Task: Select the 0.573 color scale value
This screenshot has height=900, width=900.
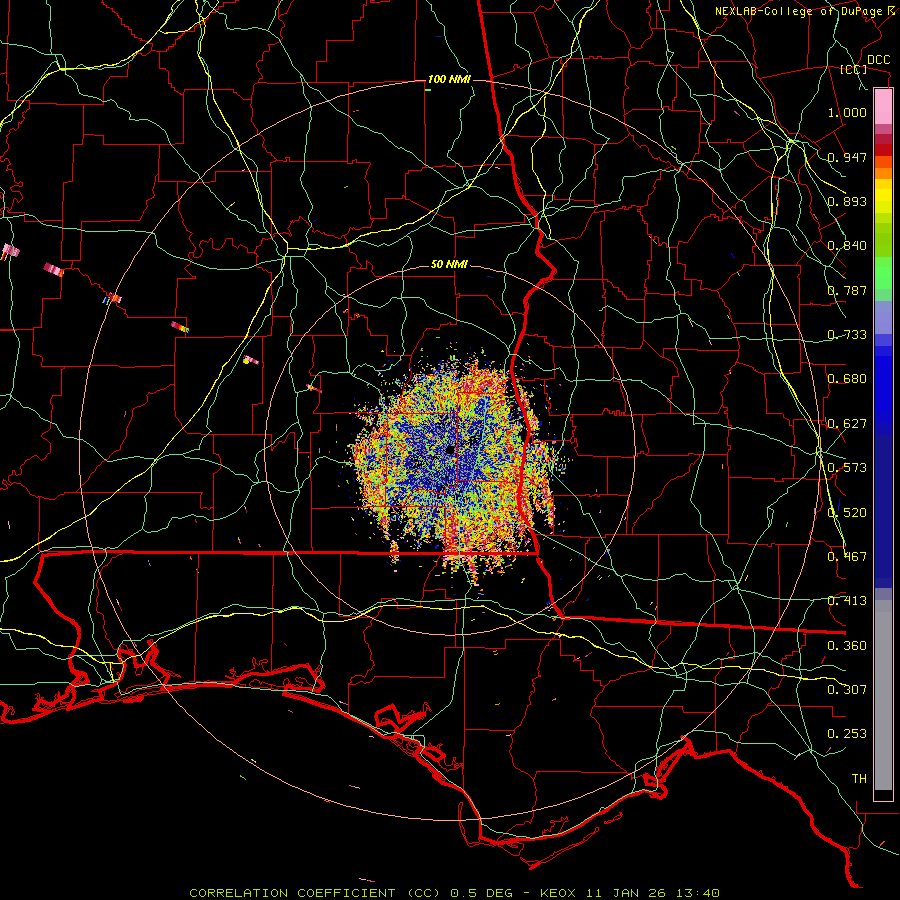Action: 847,467
